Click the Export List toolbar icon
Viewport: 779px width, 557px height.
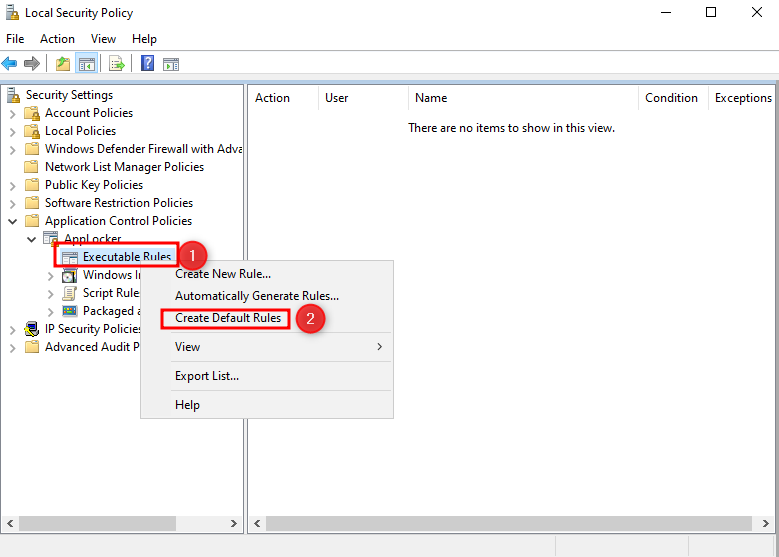[x=117, y=64]
